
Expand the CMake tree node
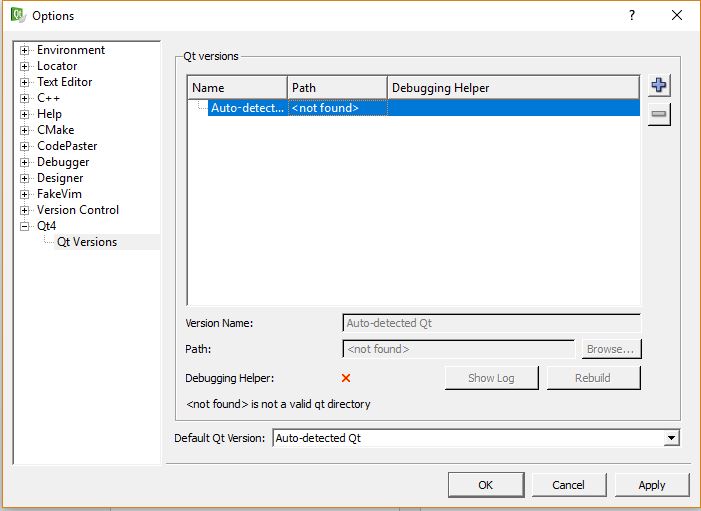[x=25, y=131]
